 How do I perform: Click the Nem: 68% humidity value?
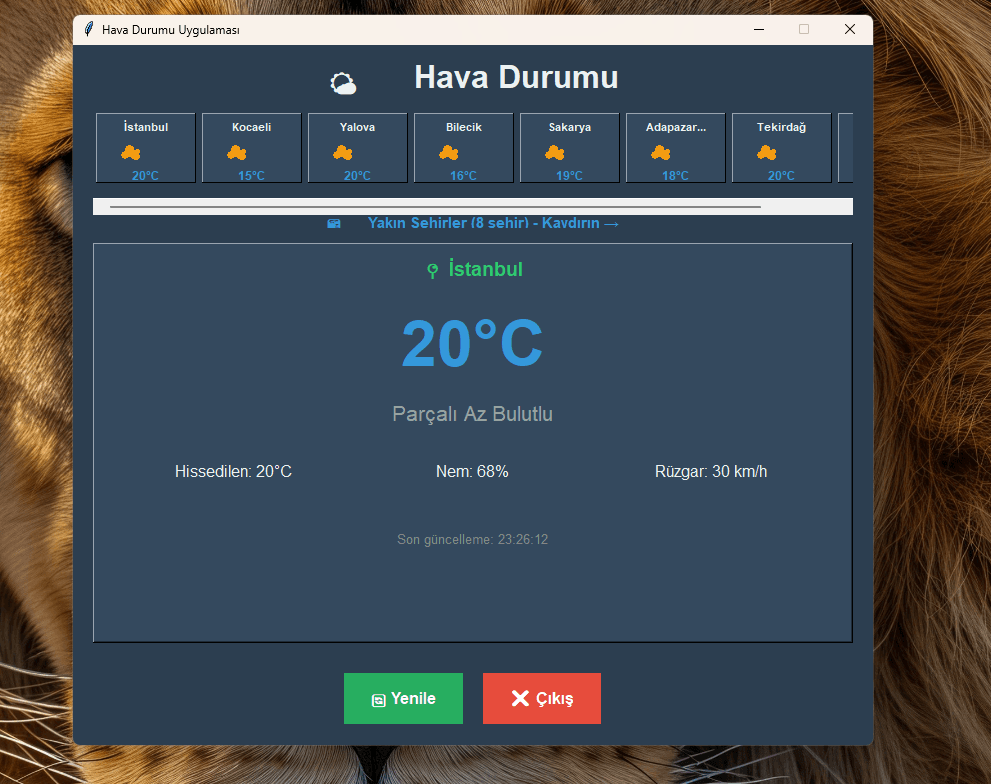pos(472,472)
